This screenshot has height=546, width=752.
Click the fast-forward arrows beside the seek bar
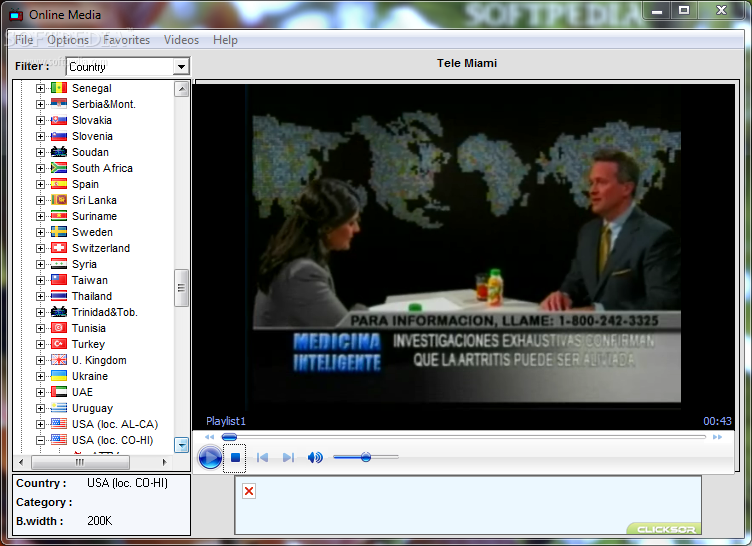(x=717, y=437)
